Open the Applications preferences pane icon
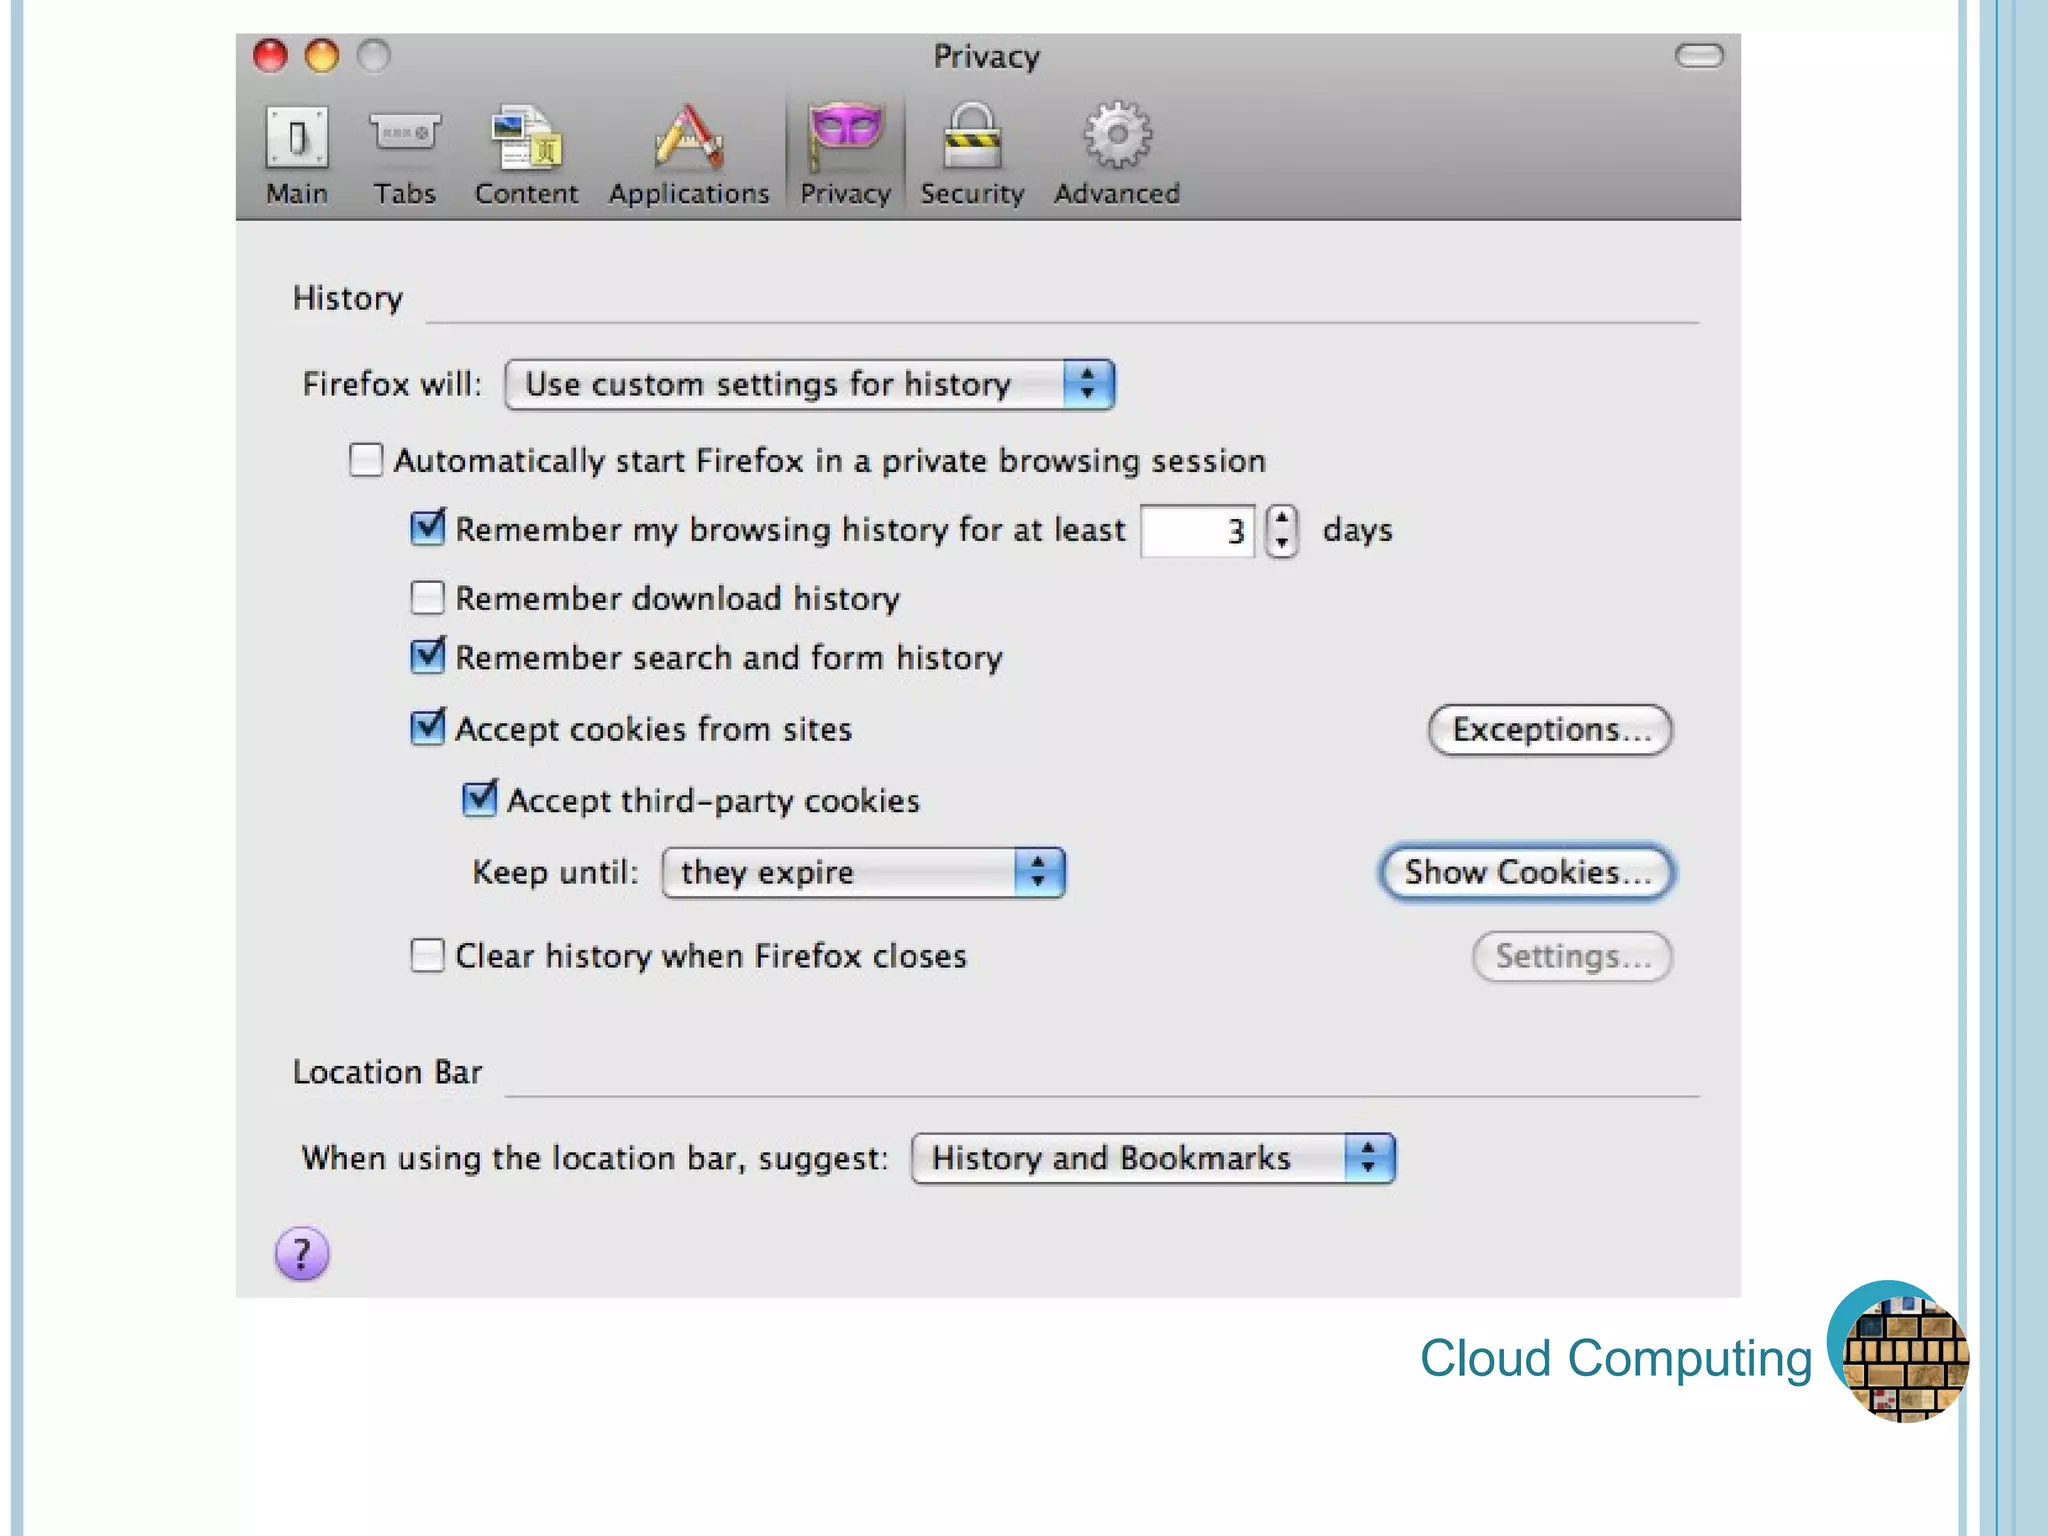This screenshot has height=1536, width=2048. (689, 136)
